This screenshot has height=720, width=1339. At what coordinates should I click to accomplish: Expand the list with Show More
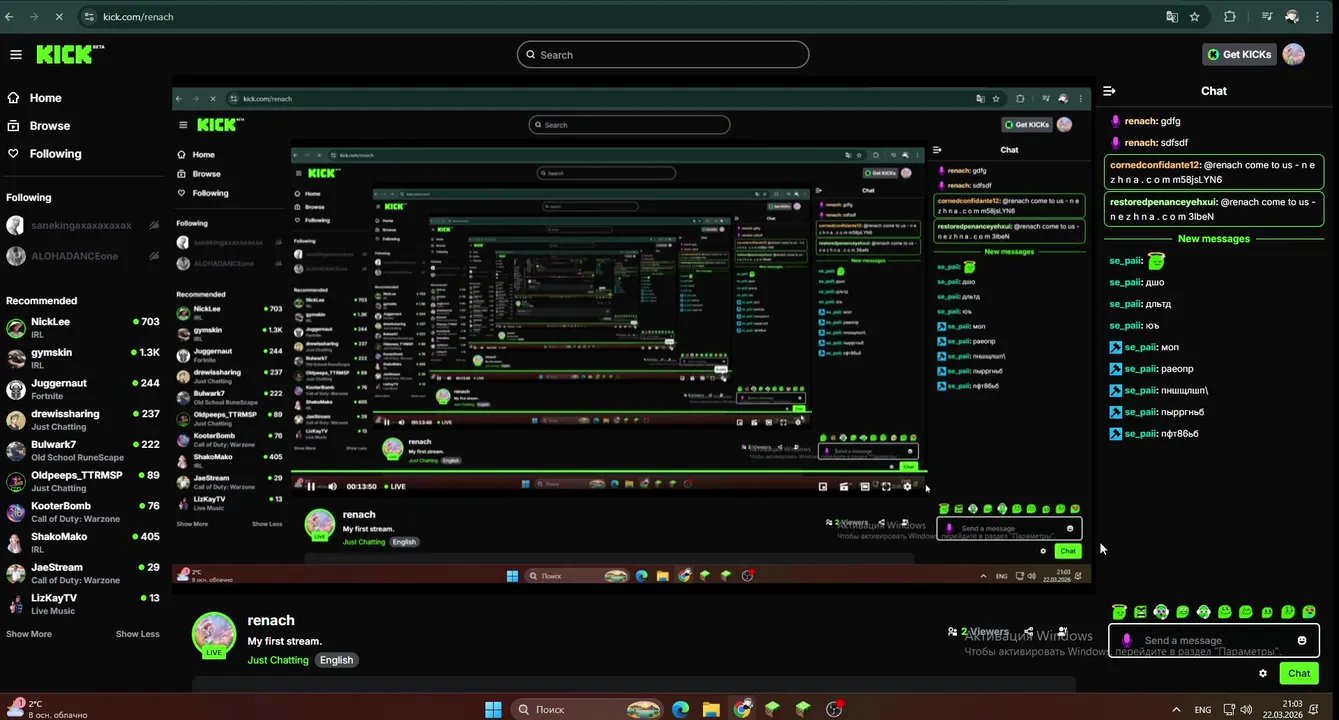[29, 634]
